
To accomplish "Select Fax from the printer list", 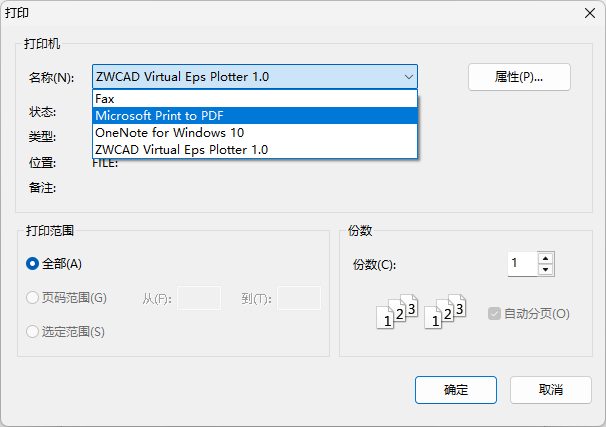I will pyautogui.click(x=105, y=99).
